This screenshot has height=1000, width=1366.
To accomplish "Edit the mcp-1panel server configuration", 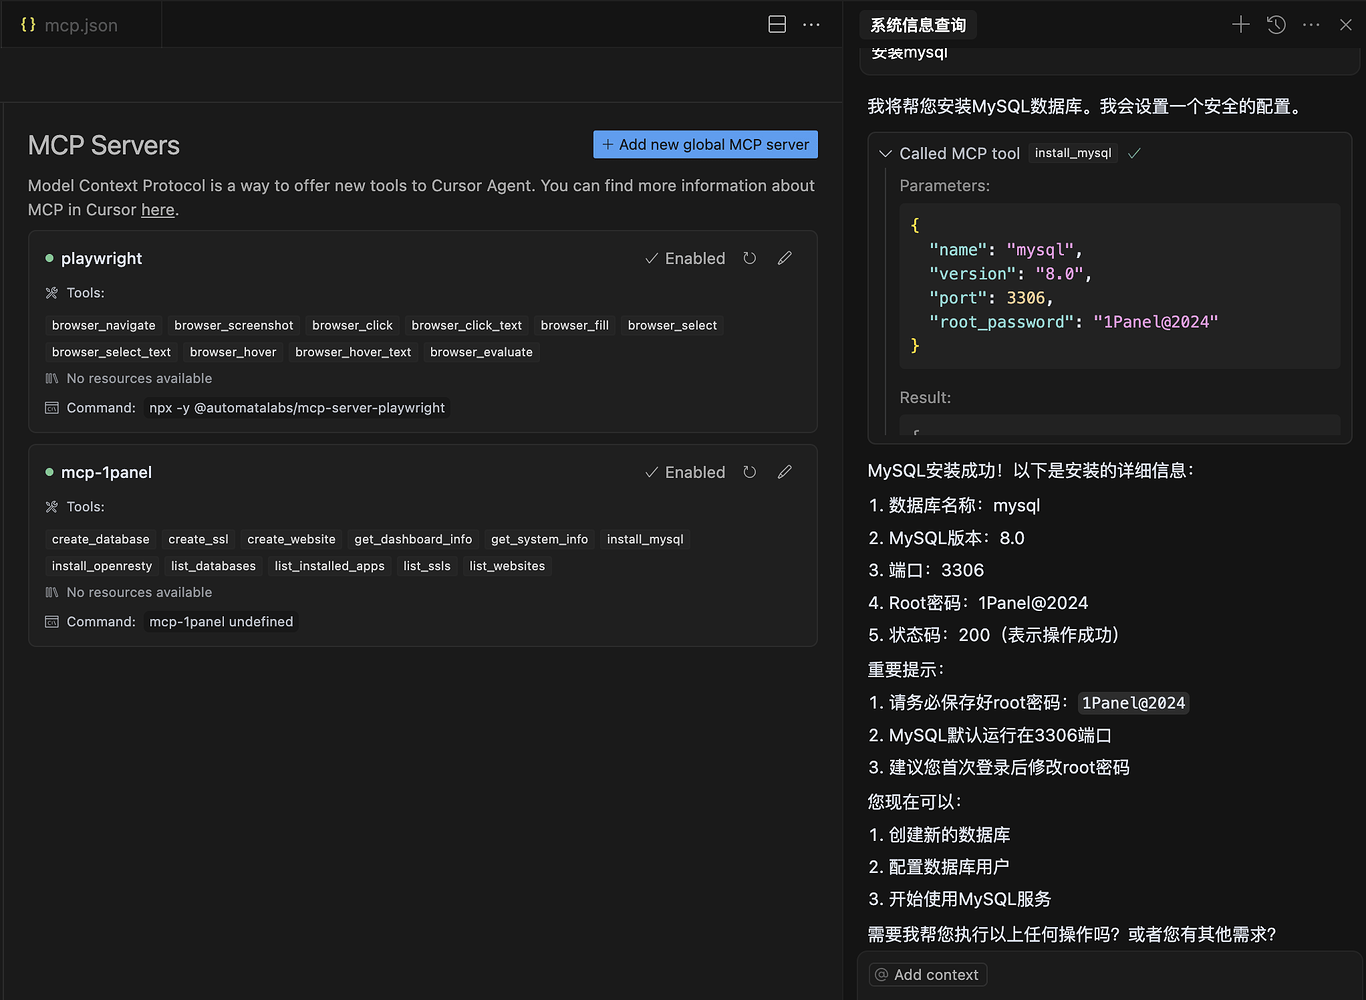I will point(785,472).
